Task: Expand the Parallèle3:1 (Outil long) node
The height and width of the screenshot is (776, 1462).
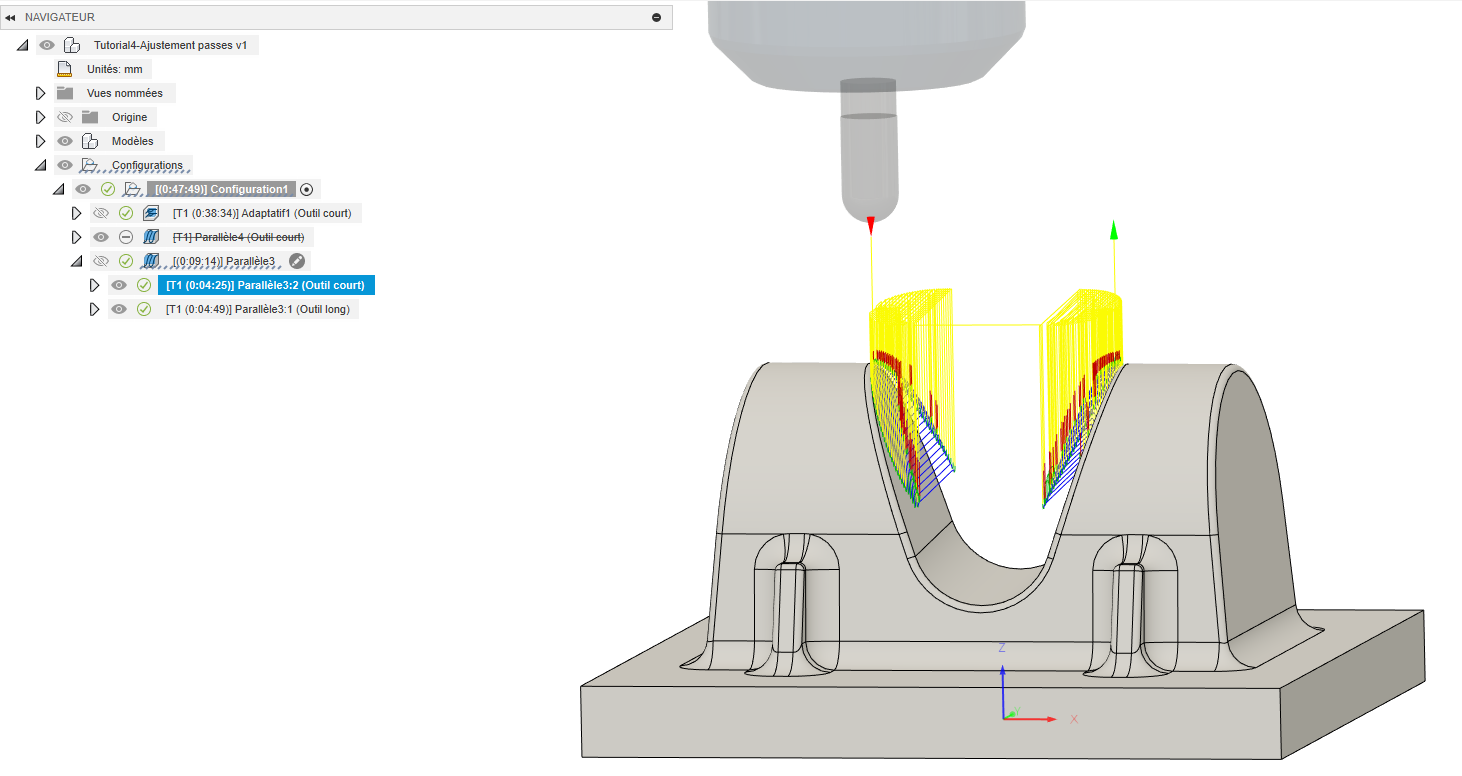Action: tap(95, 309)
